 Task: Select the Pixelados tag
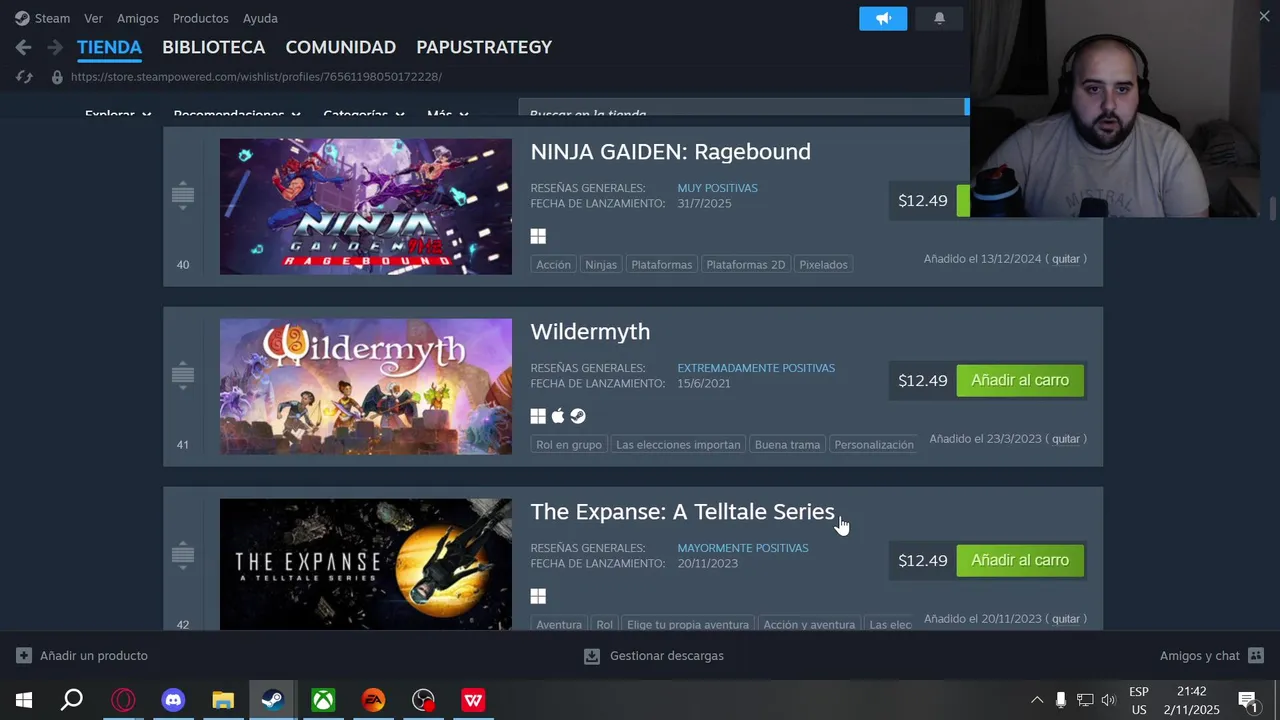[x=823, y=264]
